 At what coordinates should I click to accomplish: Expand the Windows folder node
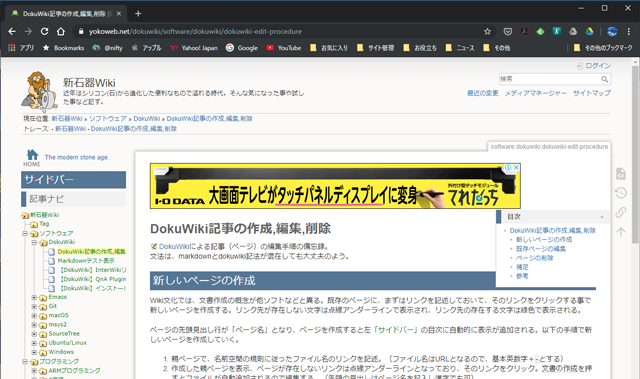pos(34,352)
